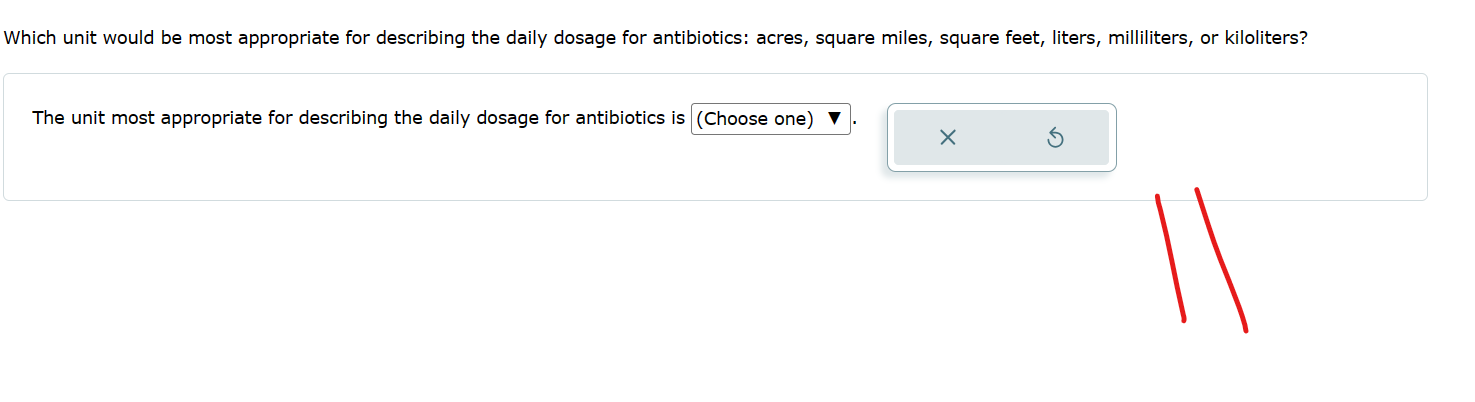This screenshot has width=1475, height=402.
Task: Click the dropdown's black triangle arrow
Action: coord(835,119)
